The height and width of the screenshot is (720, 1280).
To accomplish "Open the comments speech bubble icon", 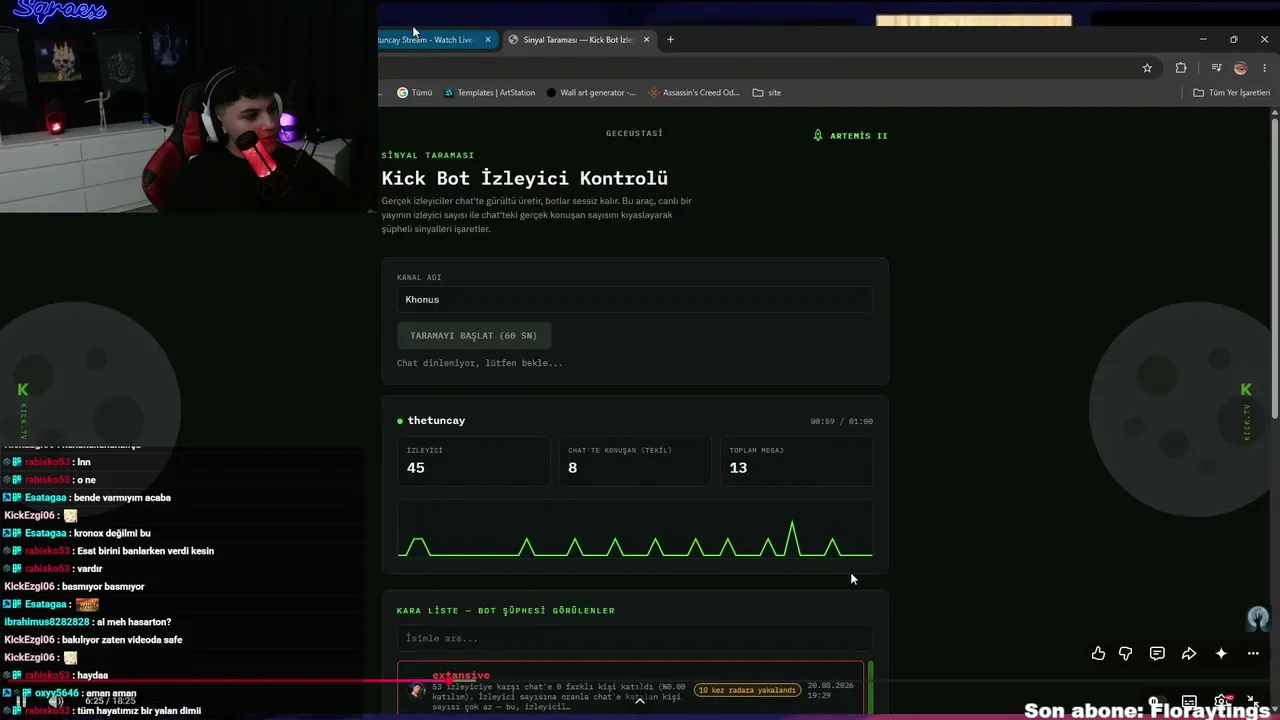I will tap(1157, 654).
